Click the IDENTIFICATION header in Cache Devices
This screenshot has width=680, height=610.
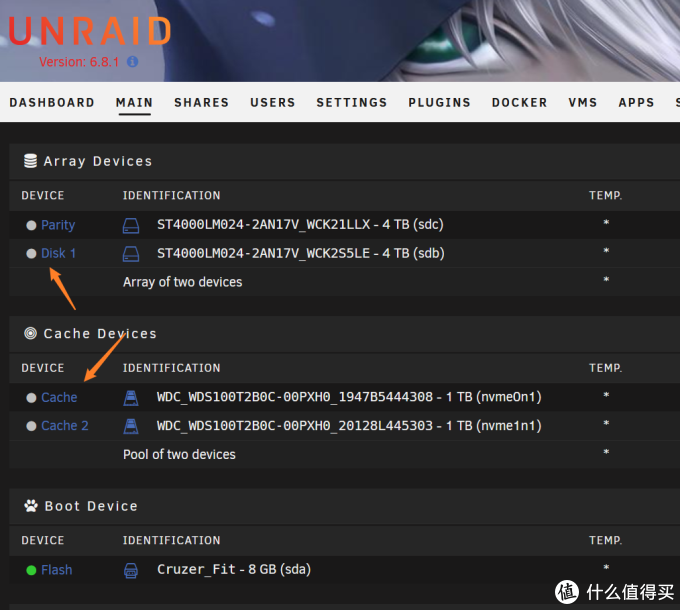click(x=171, y=368)
